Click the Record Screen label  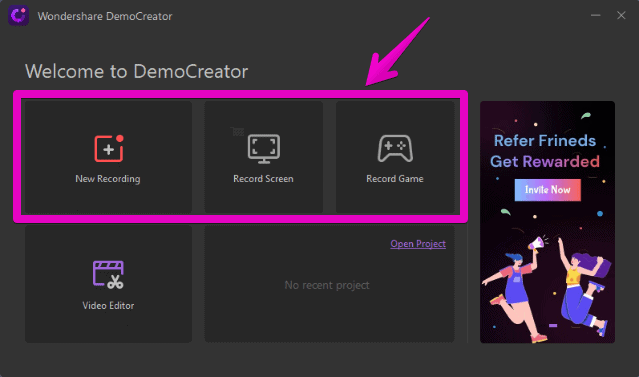(x=263, y=179)
